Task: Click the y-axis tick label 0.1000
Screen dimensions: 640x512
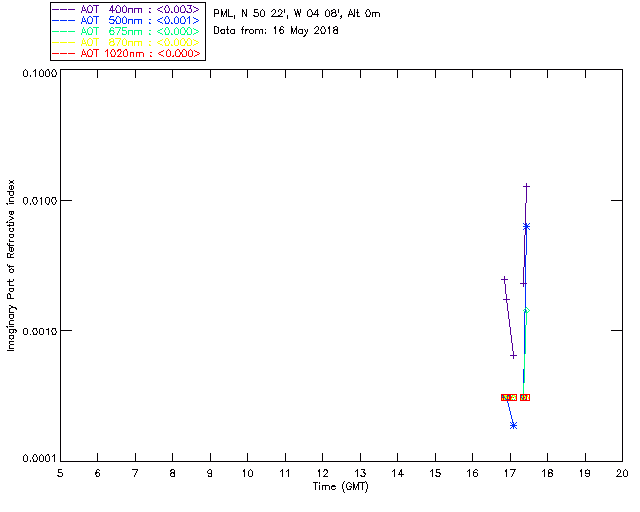Action: [39, 73]
